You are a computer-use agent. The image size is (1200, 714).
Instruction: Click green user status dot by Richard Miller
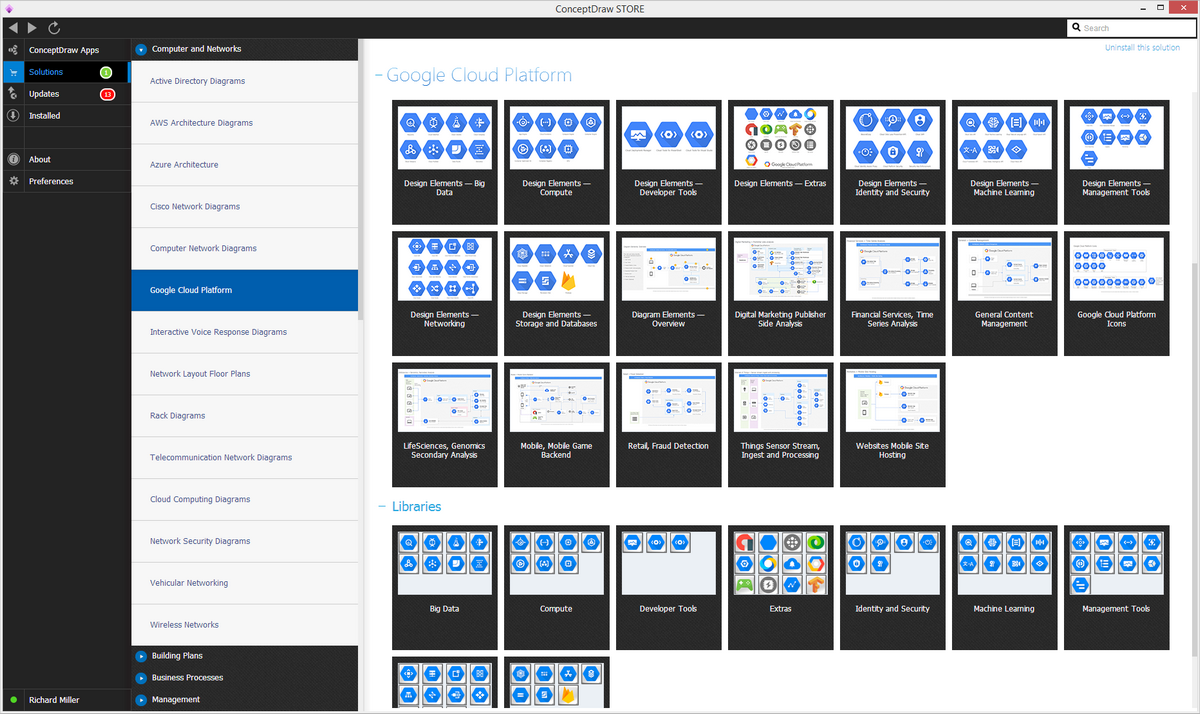tap(13, 700)
